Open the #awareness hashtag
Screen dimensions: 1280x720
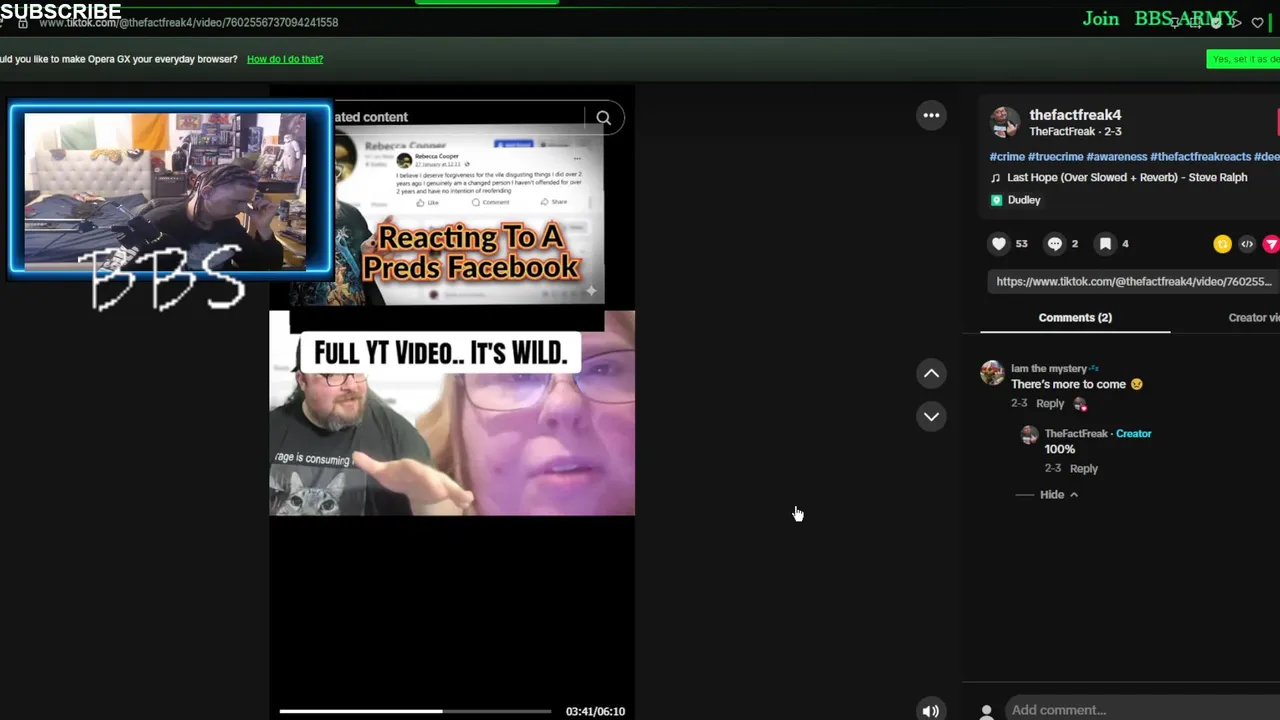click(x=1117, y=157)
